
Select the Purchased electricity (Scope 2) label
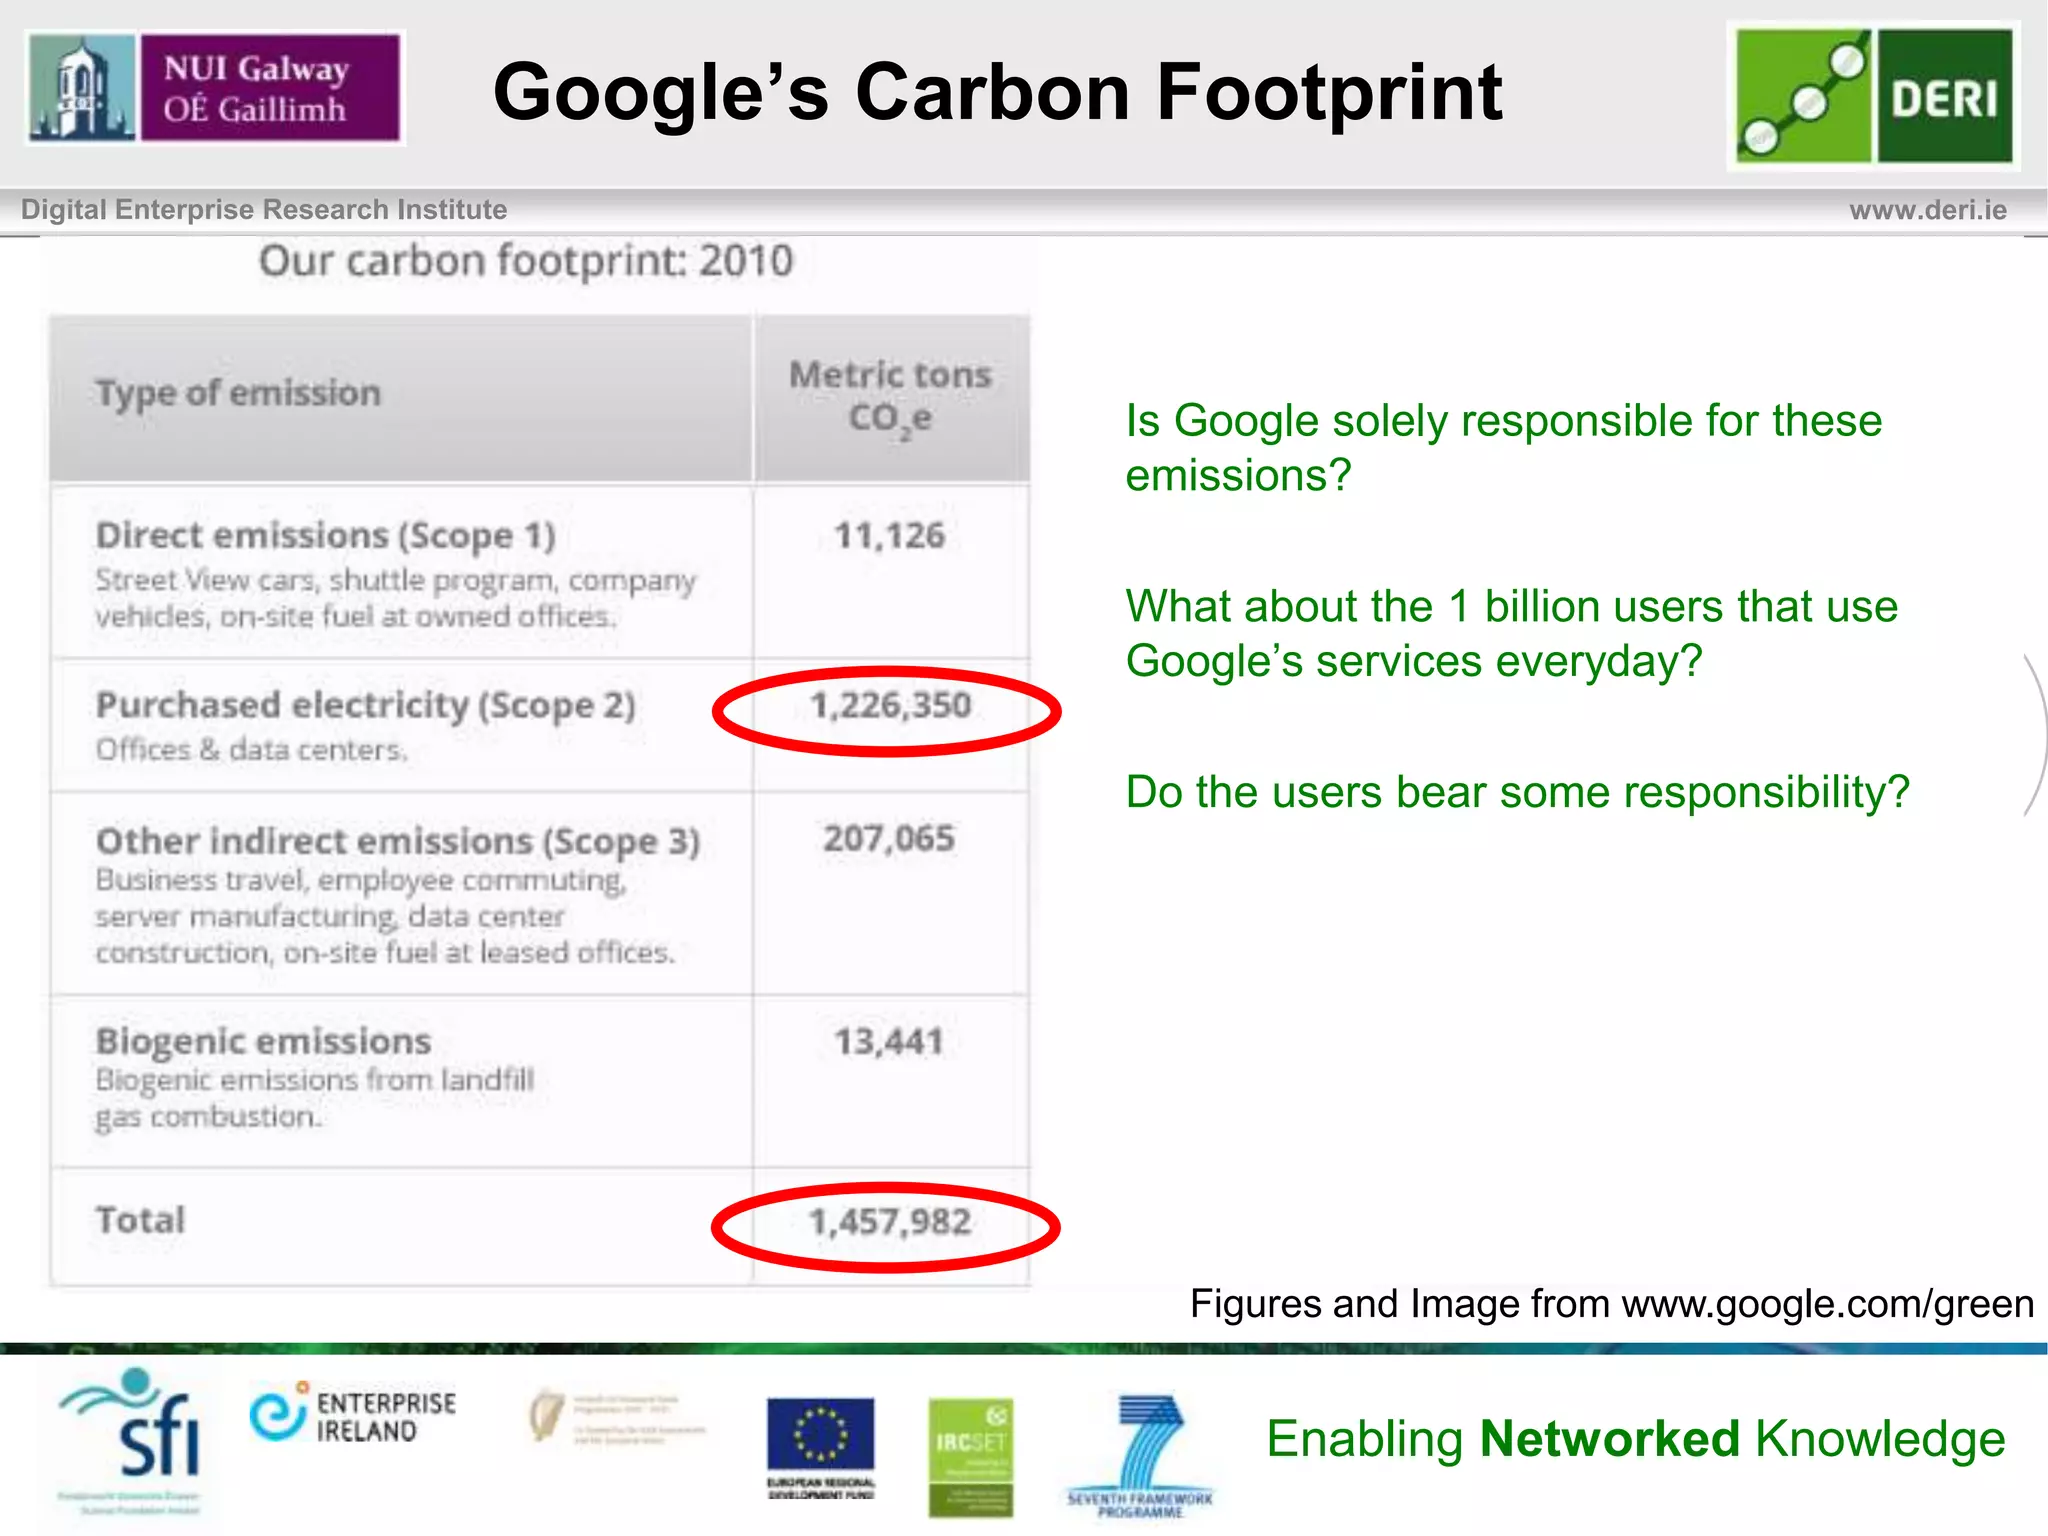point(365,706)
